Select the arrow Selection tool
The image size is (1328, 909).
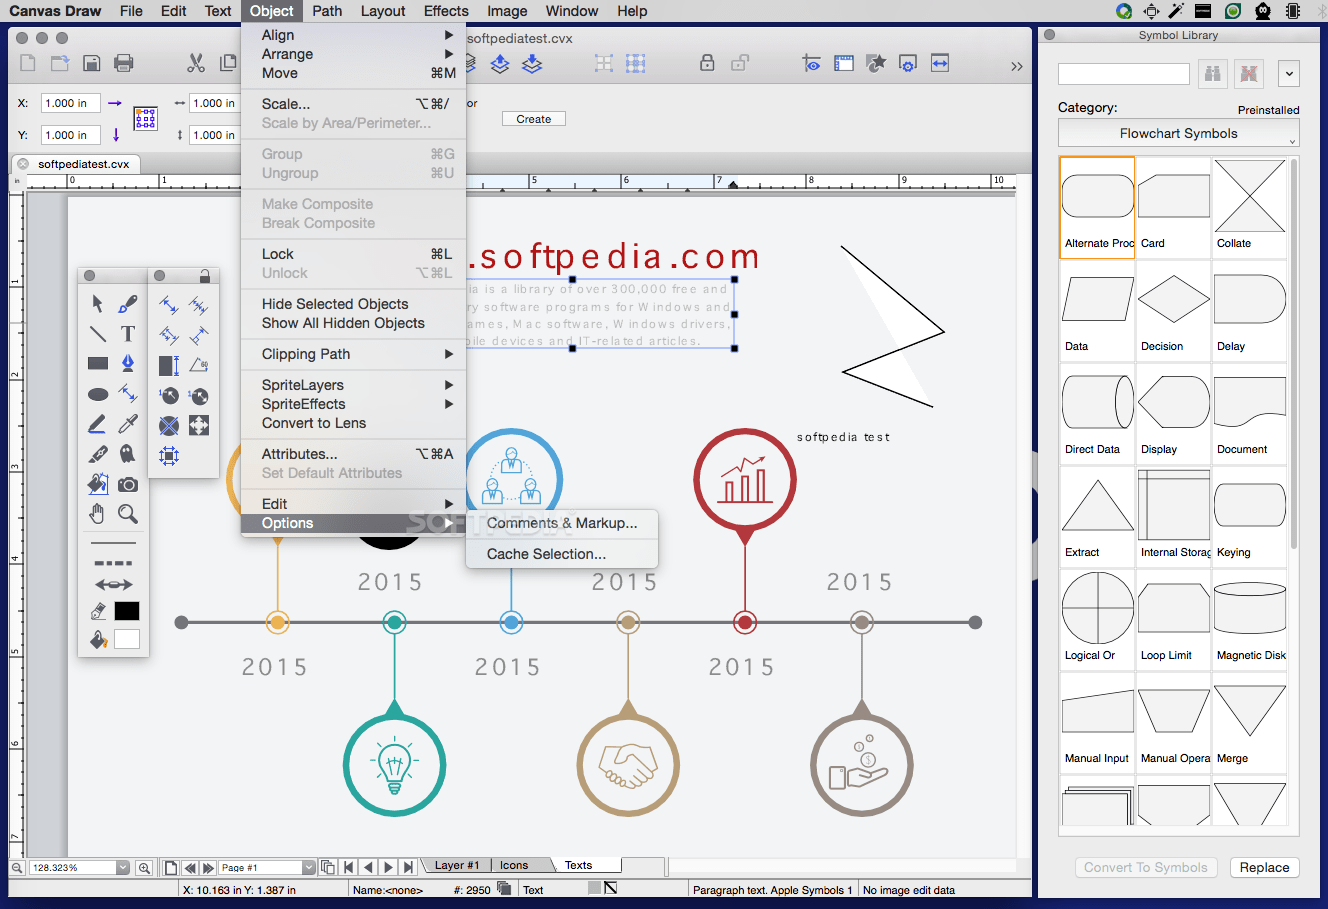coord(98,304)
